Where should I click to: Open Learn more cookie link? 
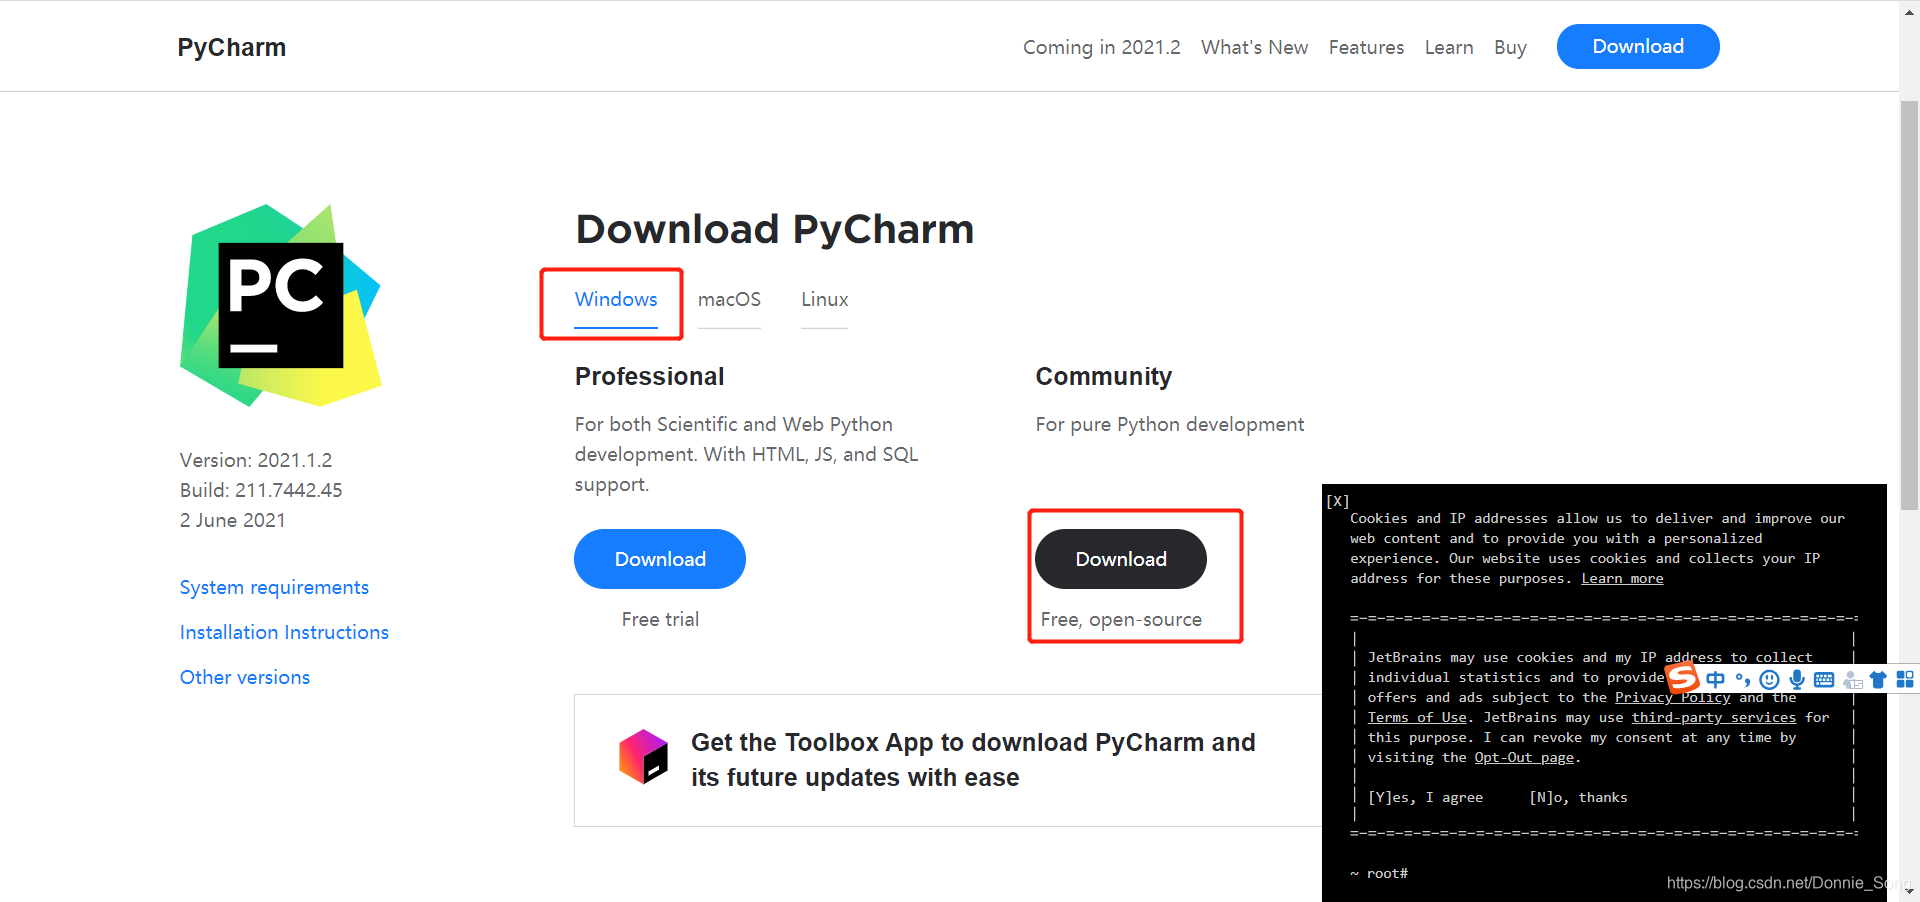(x=1622, y=578)
